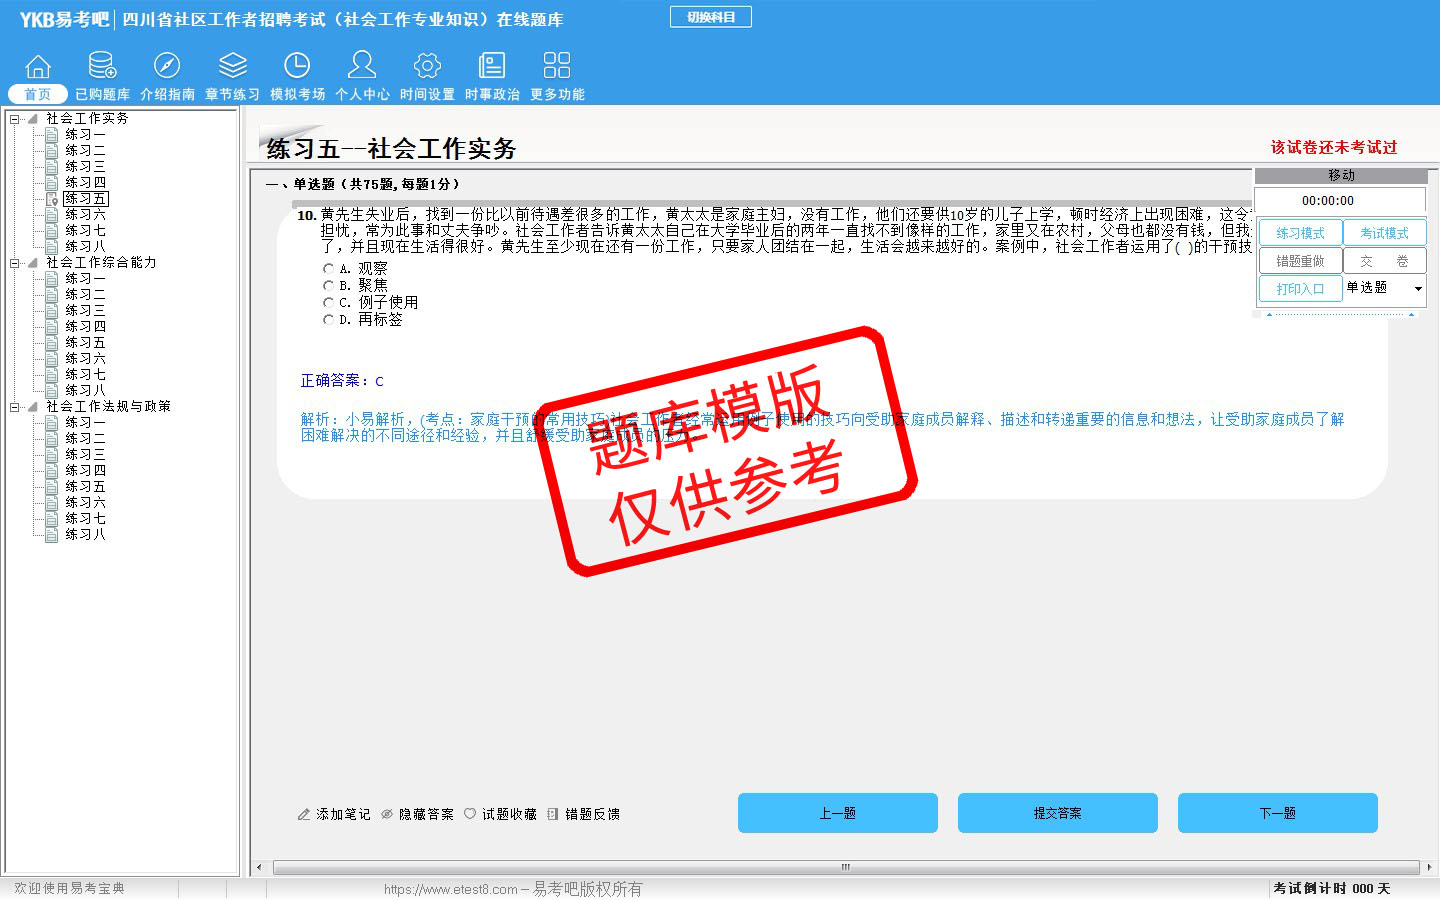
Task: Click the 首页 home icon
Action: pos(38,67)
